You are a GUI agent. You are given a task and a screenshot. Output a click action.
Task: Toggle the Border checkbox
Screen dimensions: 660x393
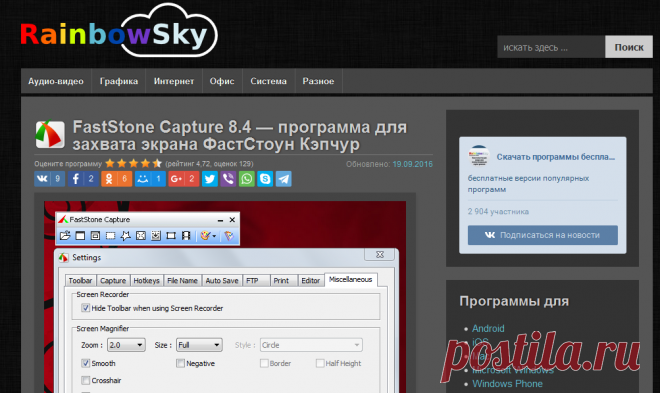[x=264, y=363]
